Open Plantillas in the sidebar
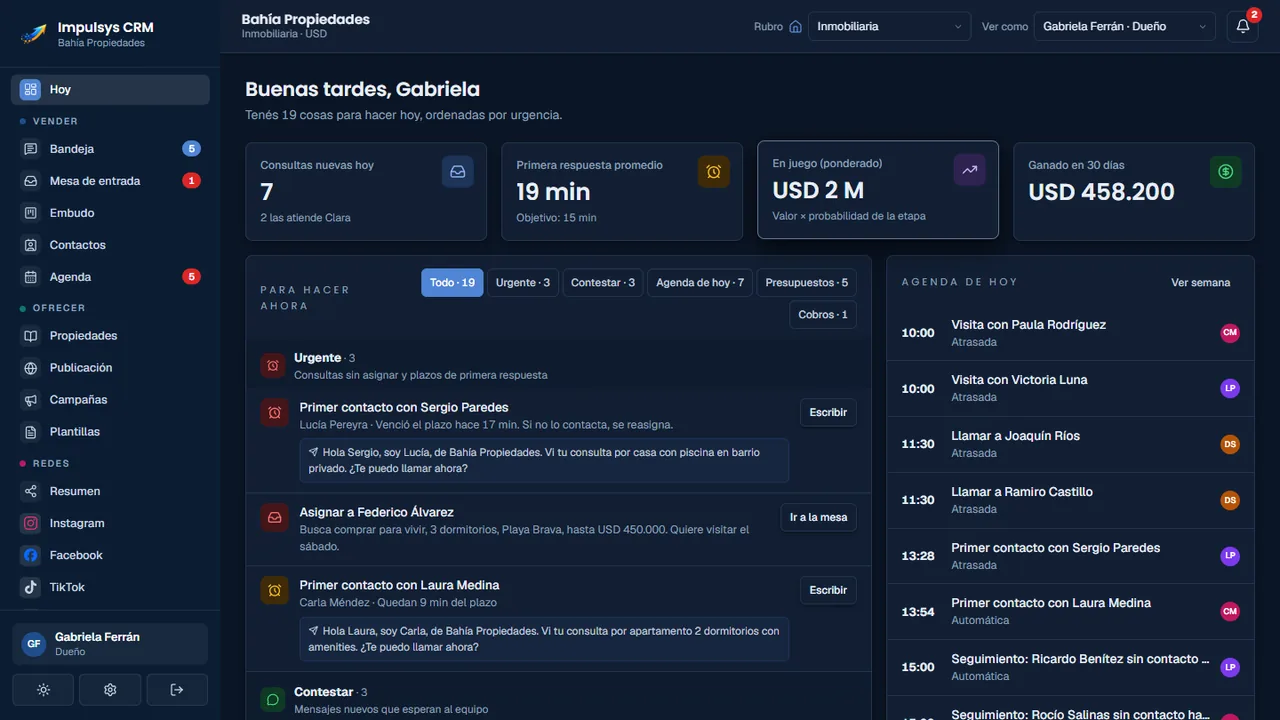 coord(110,432)
